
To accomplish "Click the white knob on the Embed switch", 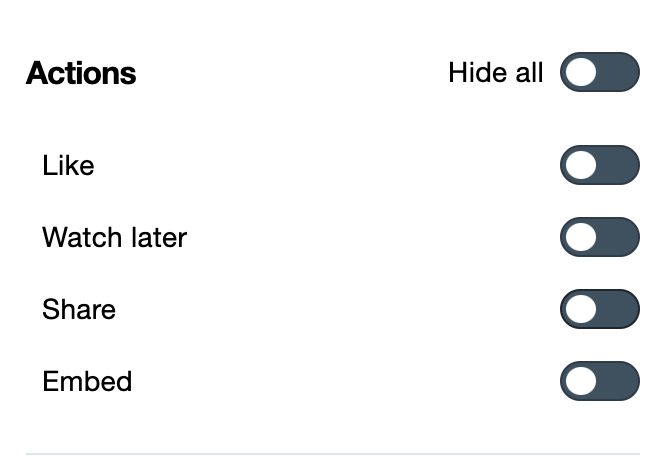I will (581, 381).
